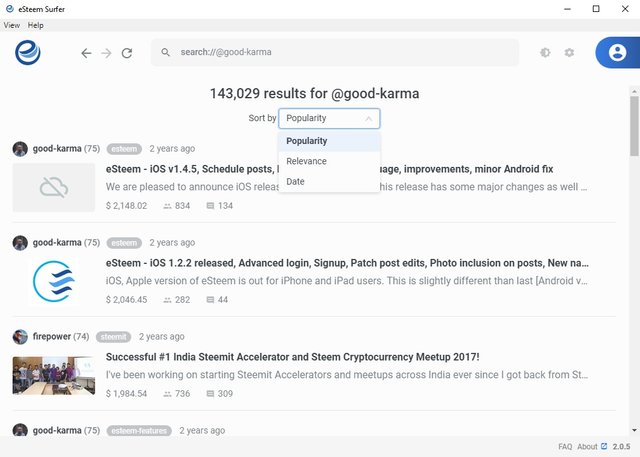Image resolution: width=640 pixels, height=457 pixels.
Task: Open firepower's author profile
Action: point(50,337)
